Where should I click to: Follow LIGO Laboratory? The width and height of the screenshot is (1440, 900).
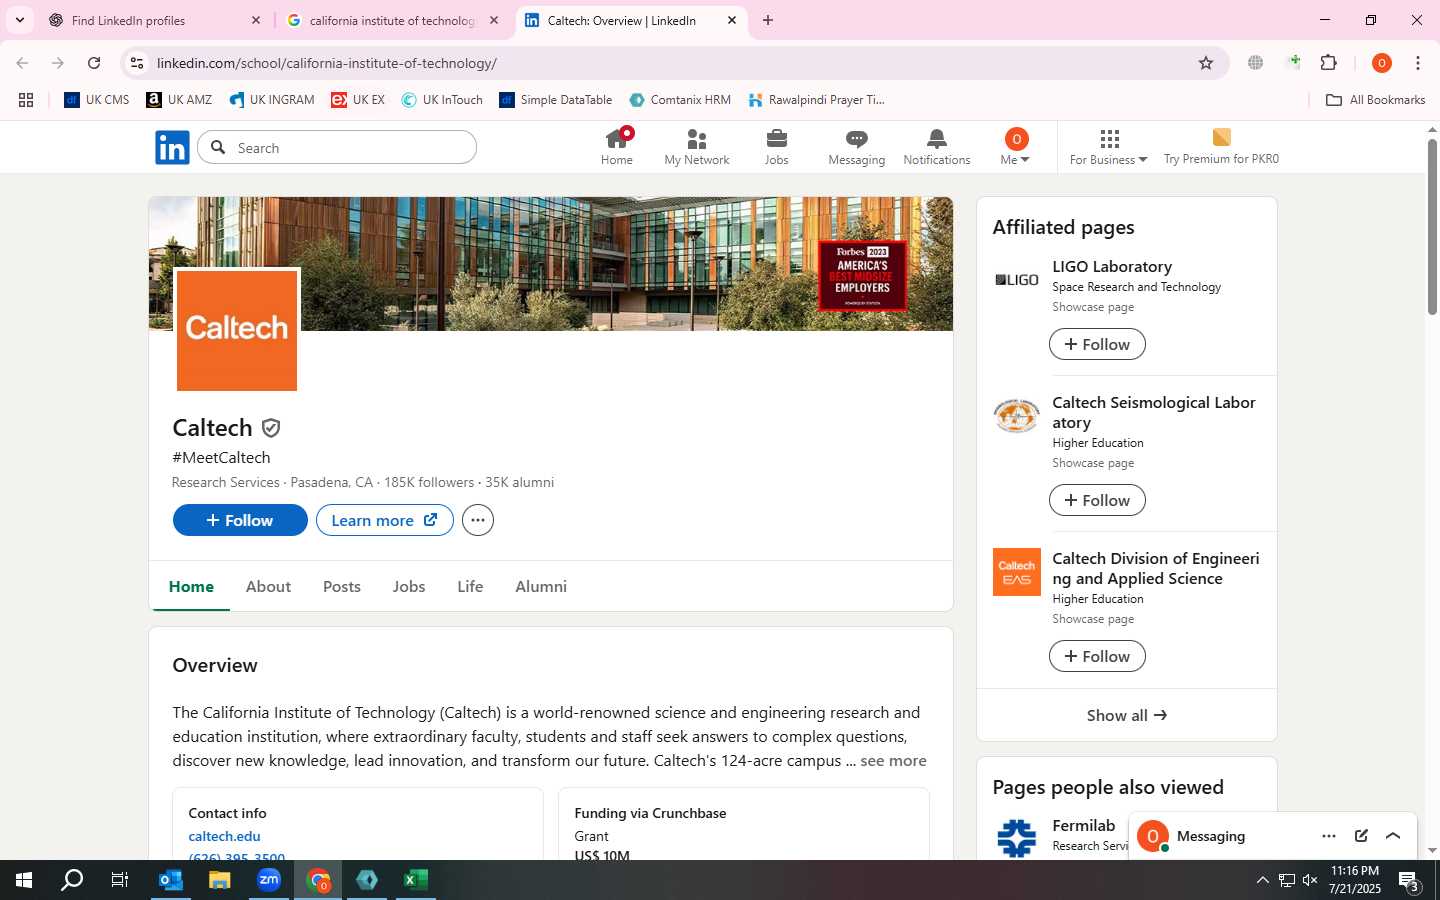[1097, 344]
